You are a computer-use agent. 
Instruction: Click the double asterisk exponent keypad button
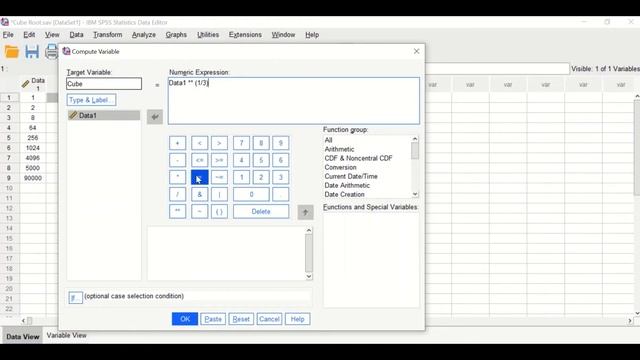coord(177,211)
